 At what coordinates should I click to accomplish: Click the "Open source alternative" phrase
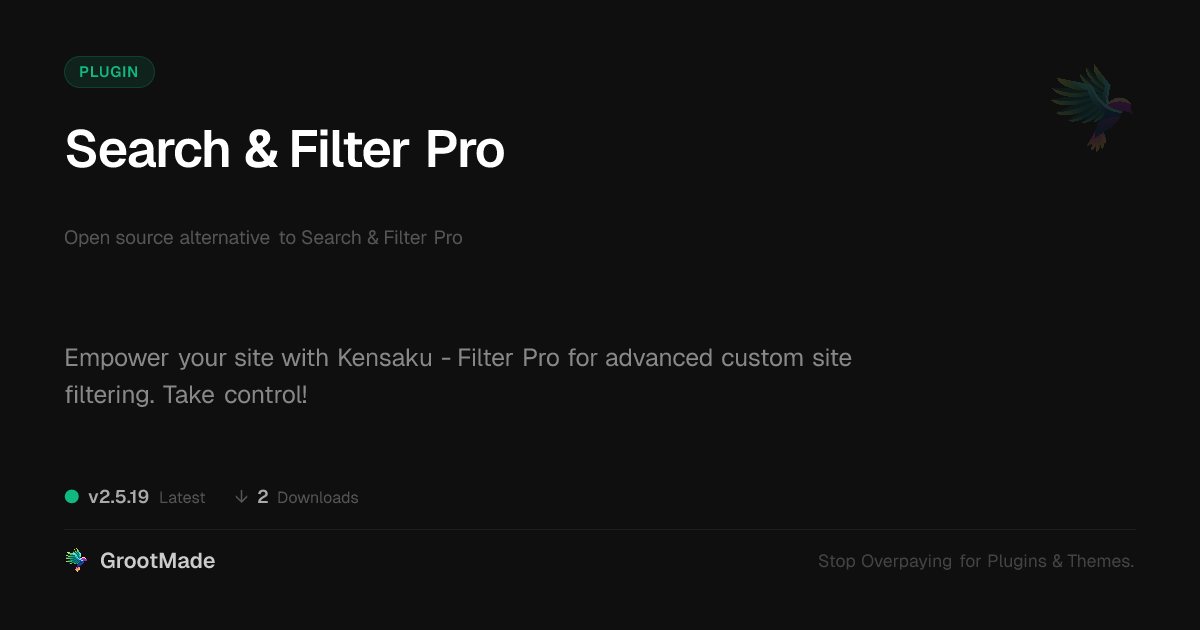pos(167,238)
